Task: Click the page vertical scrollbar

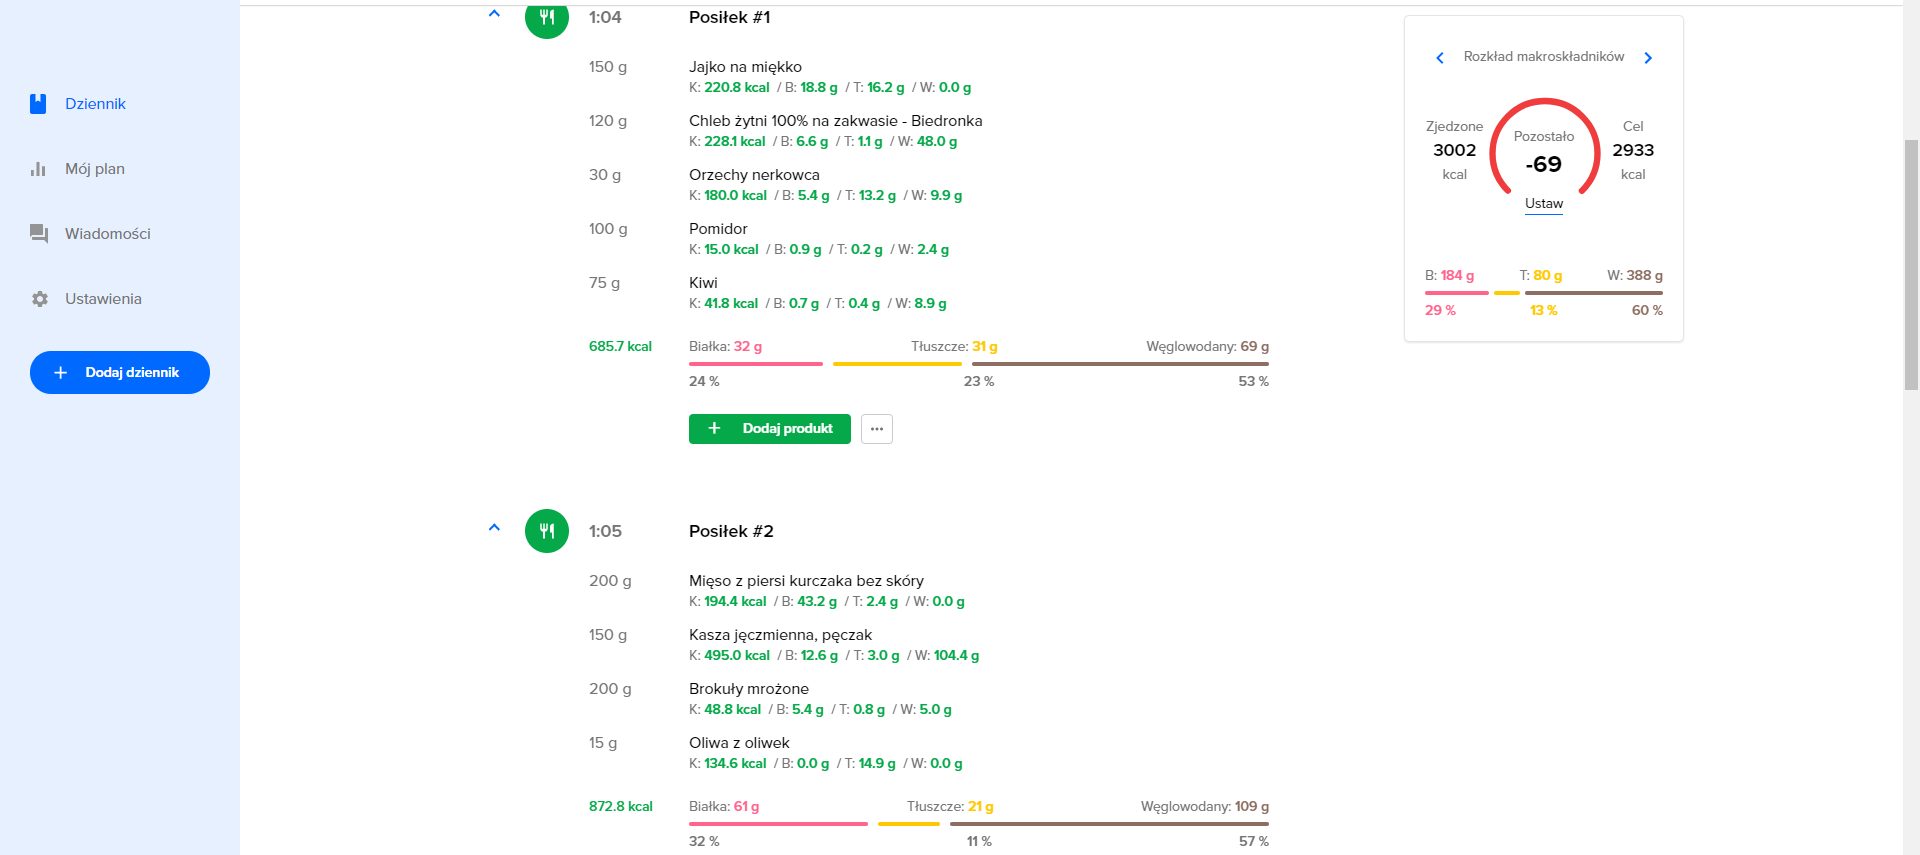Action: (1911, 265)
